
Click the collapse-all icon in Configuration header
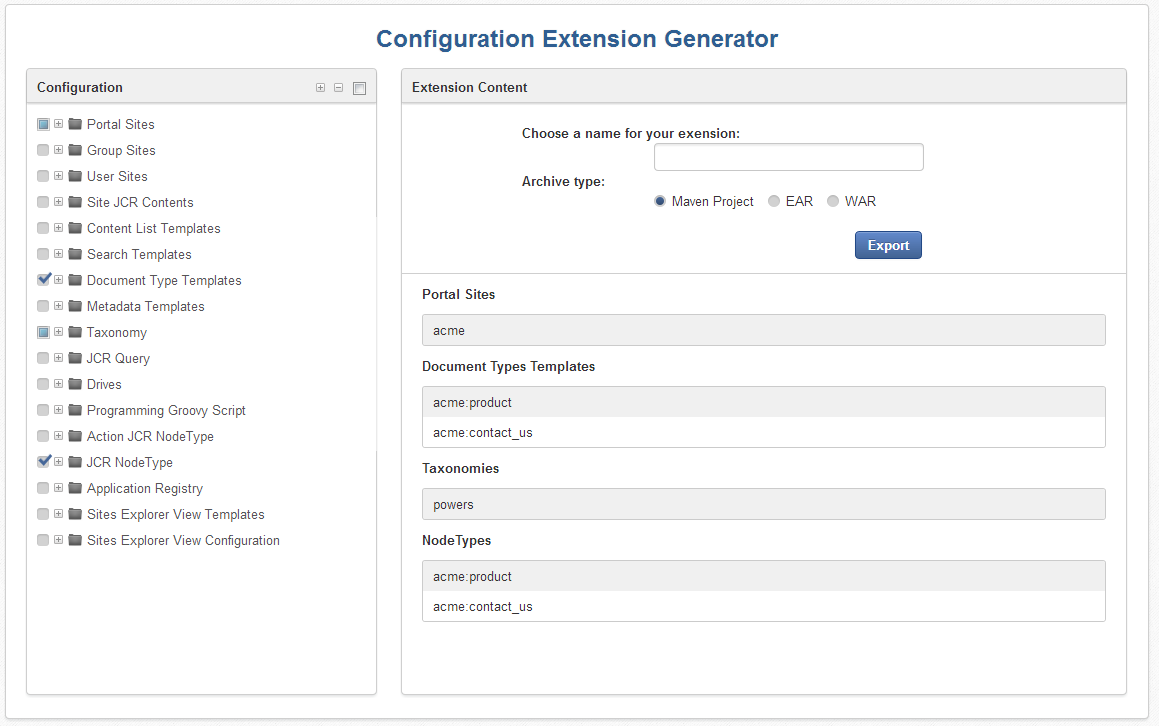click(x=339, y=87)
